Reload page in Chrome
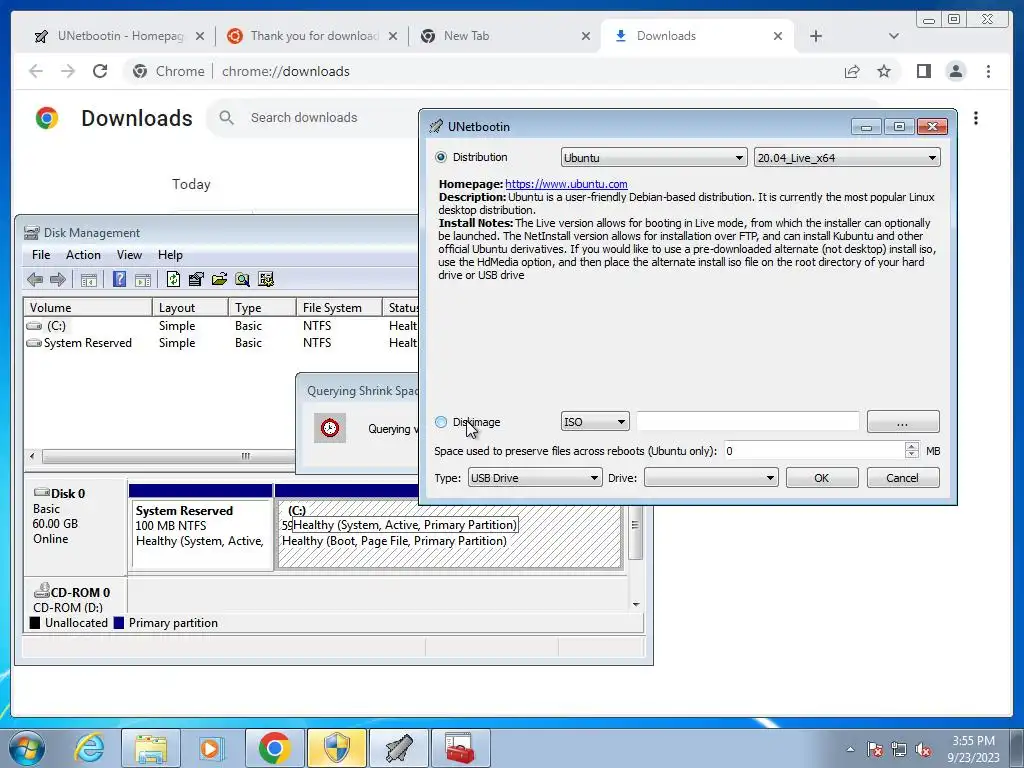The image size is (1024, 768). [99, 71]
